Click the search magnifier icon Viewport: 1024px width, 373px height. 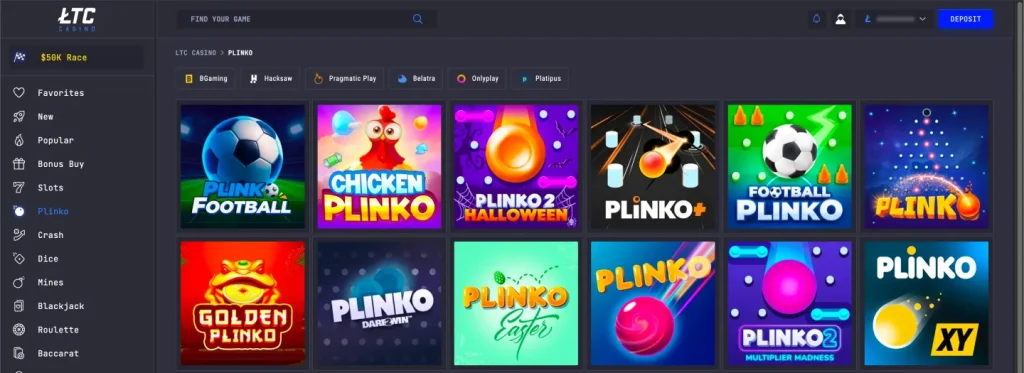pos(418,19)
